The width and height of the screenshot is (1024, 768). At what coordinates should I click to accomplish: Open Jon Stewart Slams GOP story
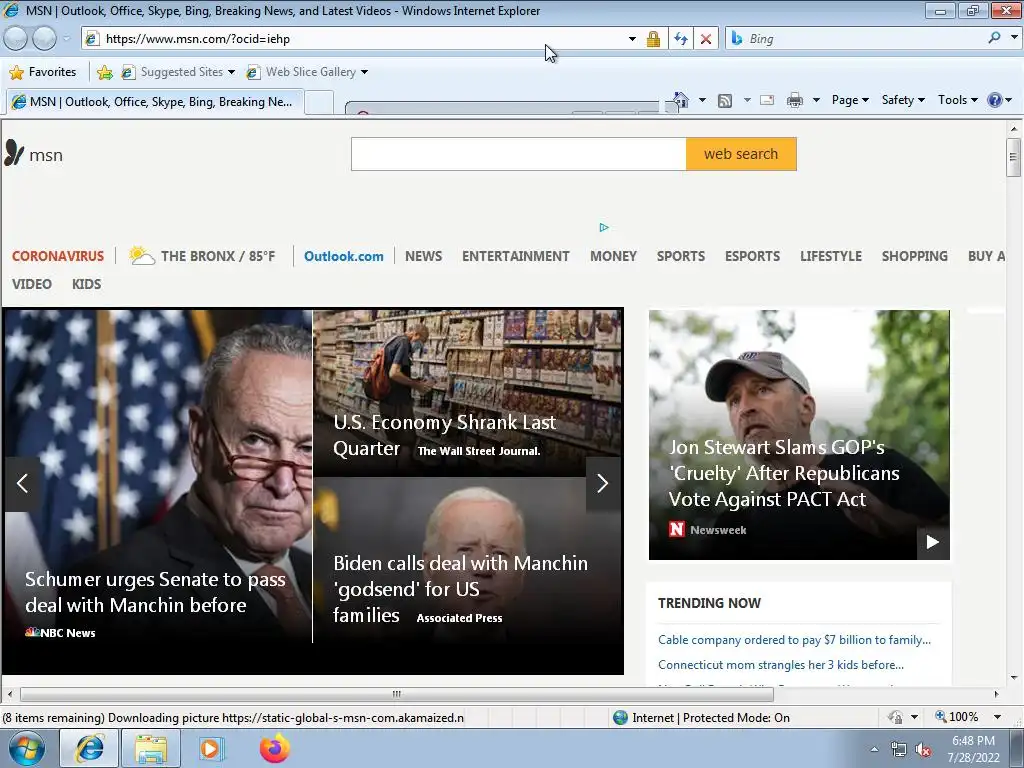[x=784, y=473]
